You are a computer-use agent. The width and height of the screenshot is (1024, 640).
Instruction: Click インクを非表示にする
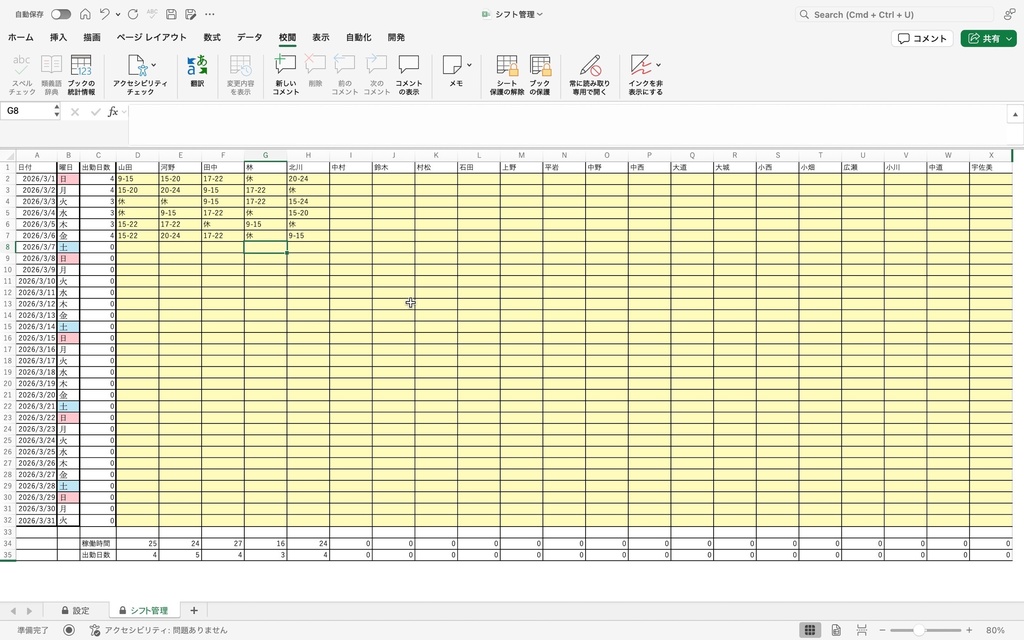[x=645, y=74]
